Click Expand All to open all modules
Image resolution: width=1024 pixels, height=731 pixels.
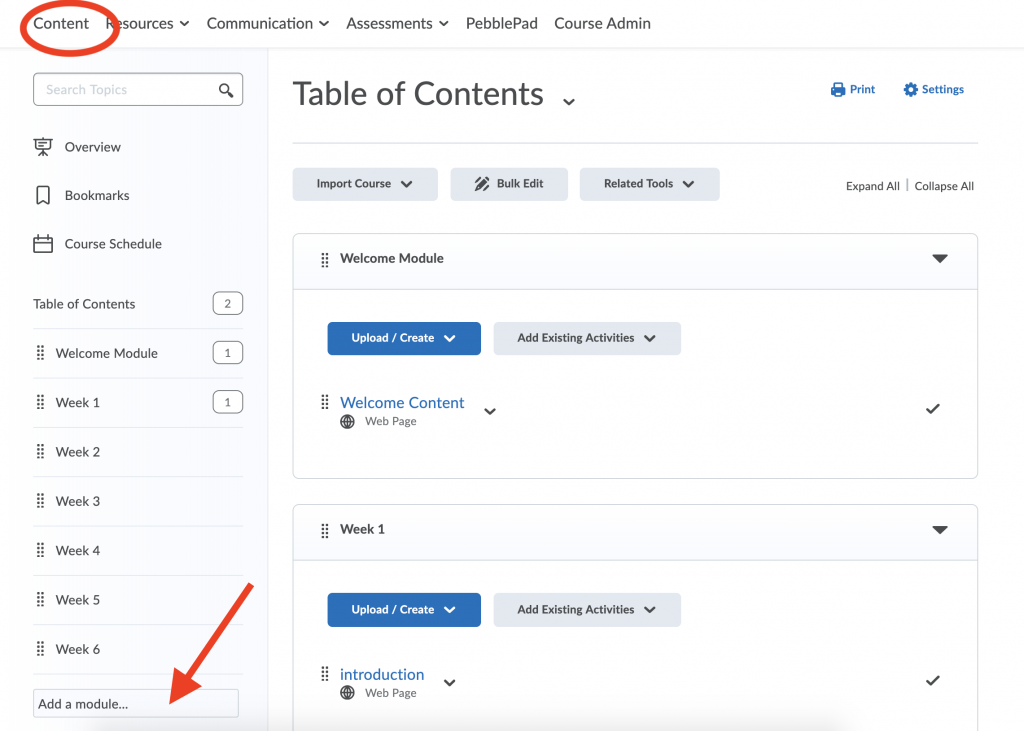tap(872, 186)
